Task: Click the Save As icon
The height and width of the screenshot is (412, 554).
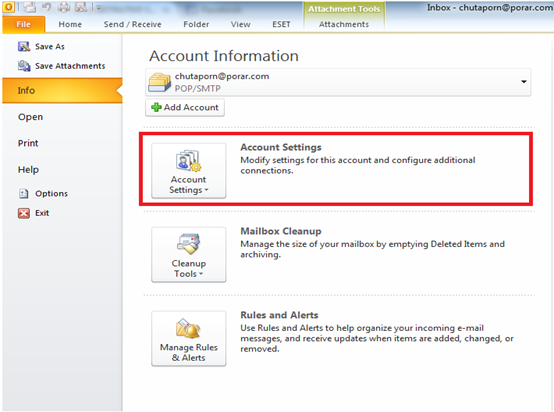Action: (24, 46)
